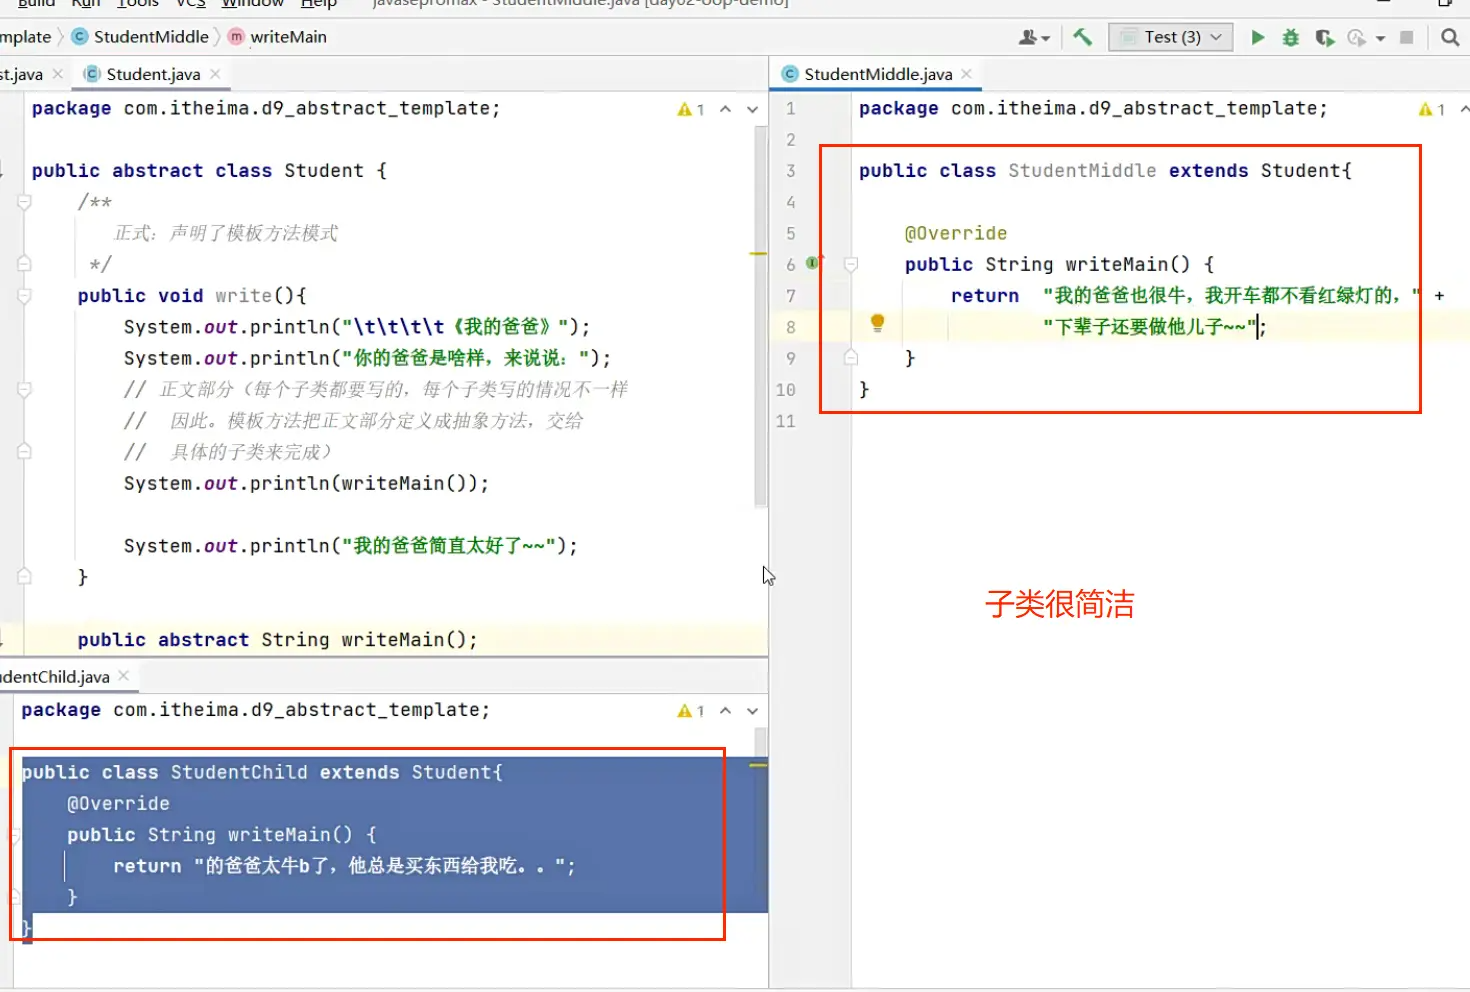The height and width of the screenshot is (992, 1470).
Task: Click the override gutter icon on line 6
Action: point(812,263)
